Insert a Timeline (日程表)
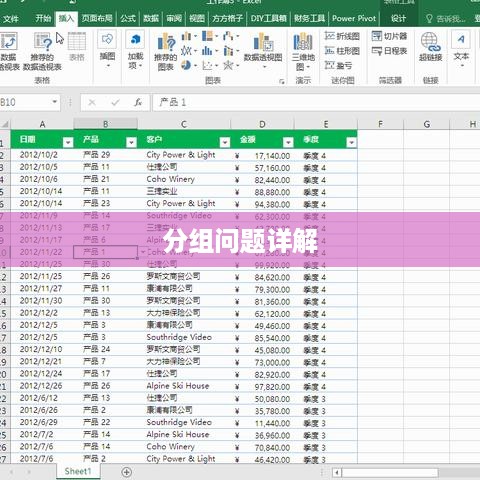The image size is (480, 480). pos(389,51)
